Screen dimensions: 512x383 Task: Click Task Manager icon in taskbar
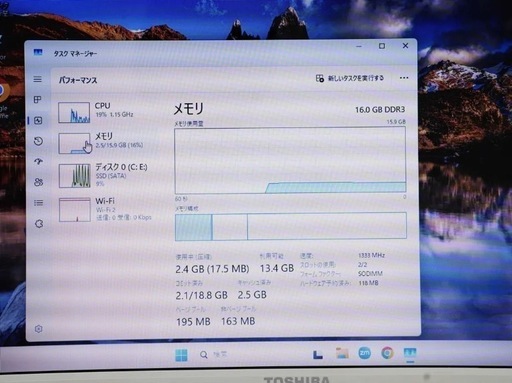click(410, 353)
